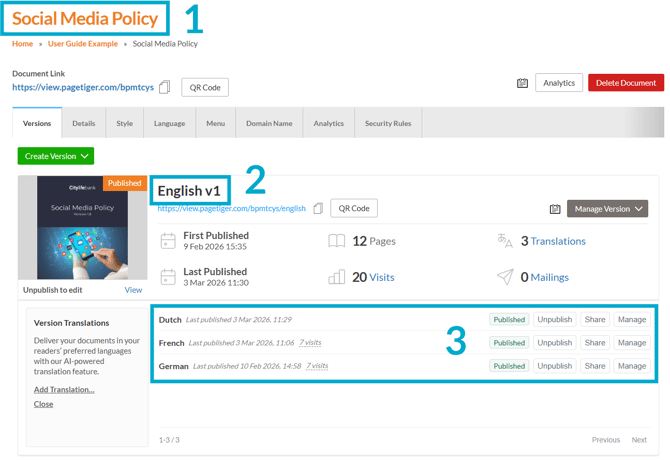Click the French language name
This screenshot has height=460, width=670.
[171, 343]
